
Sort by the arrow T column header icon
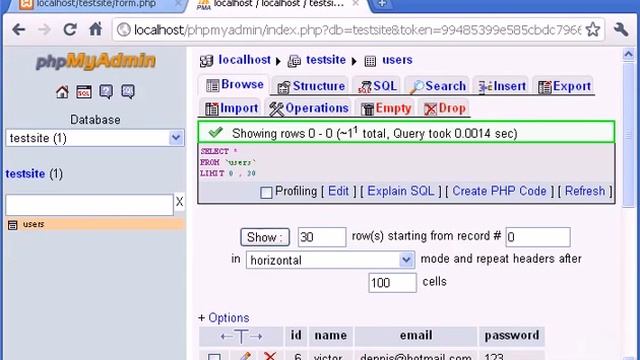point(241,336)
